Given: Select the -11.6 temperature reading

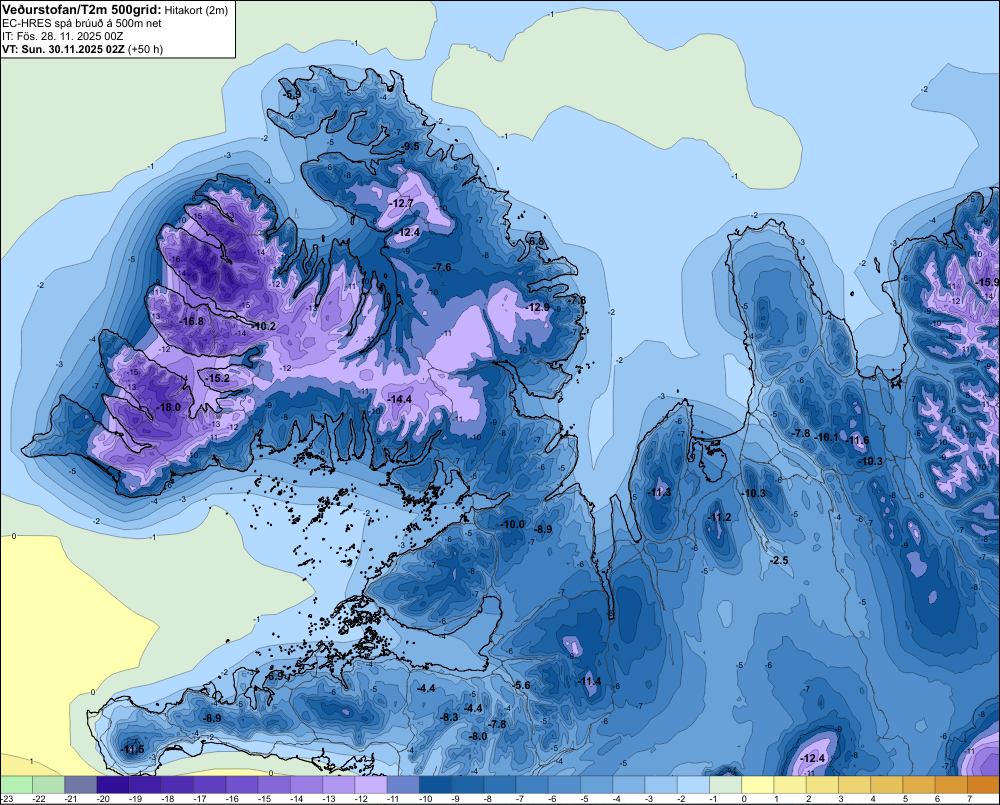Looking at the screenshot, I should [857, 440].
